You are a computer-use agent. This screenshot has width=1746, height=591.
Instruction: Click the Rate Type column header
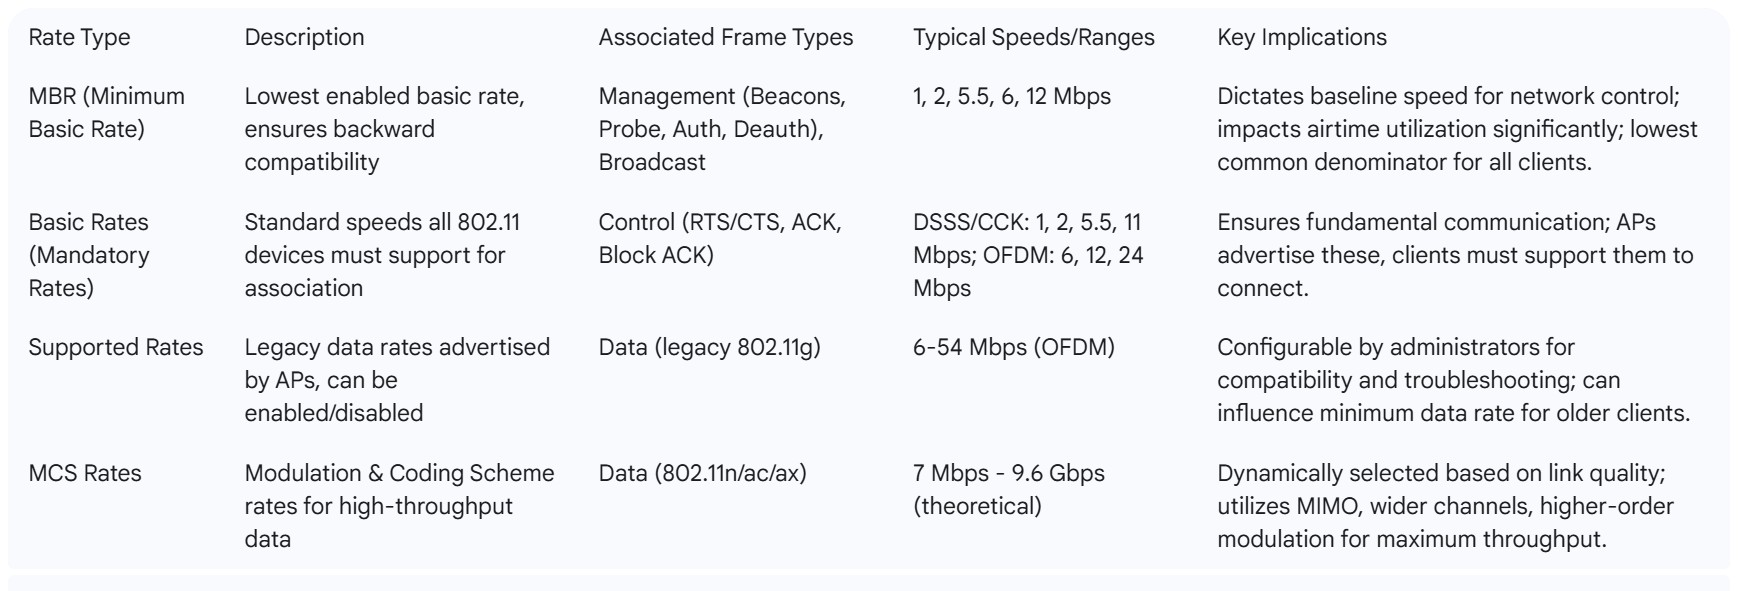[79, 38]
